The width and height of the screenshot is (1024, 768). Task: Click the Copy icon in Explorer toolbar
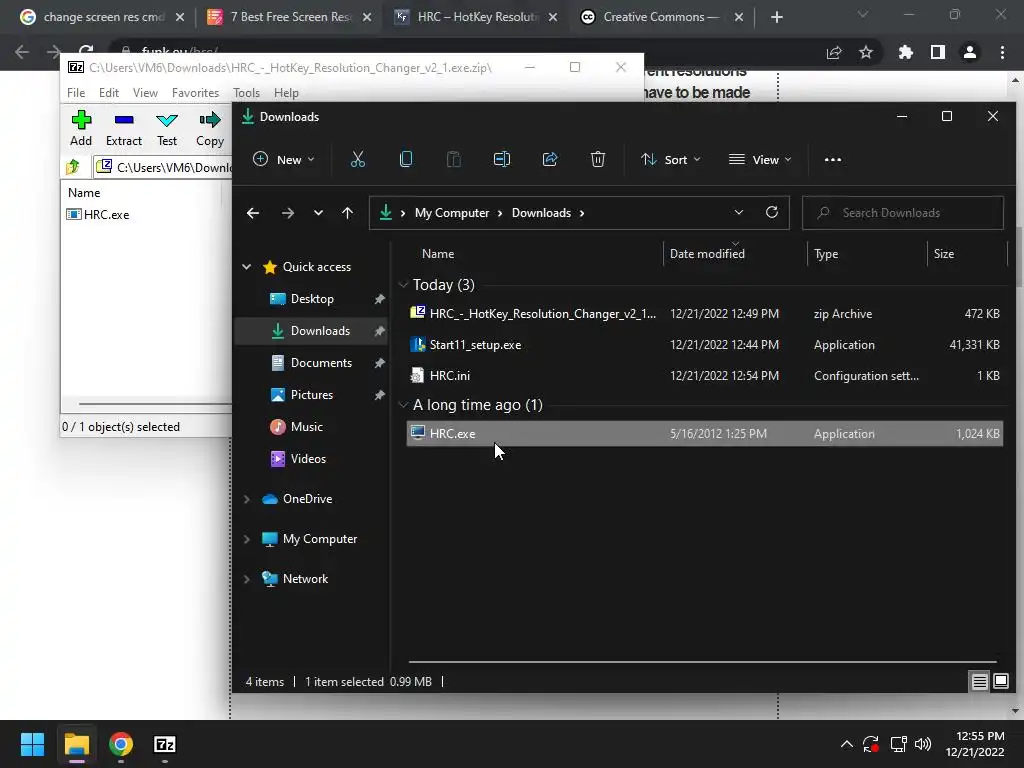tap(406, 159)
